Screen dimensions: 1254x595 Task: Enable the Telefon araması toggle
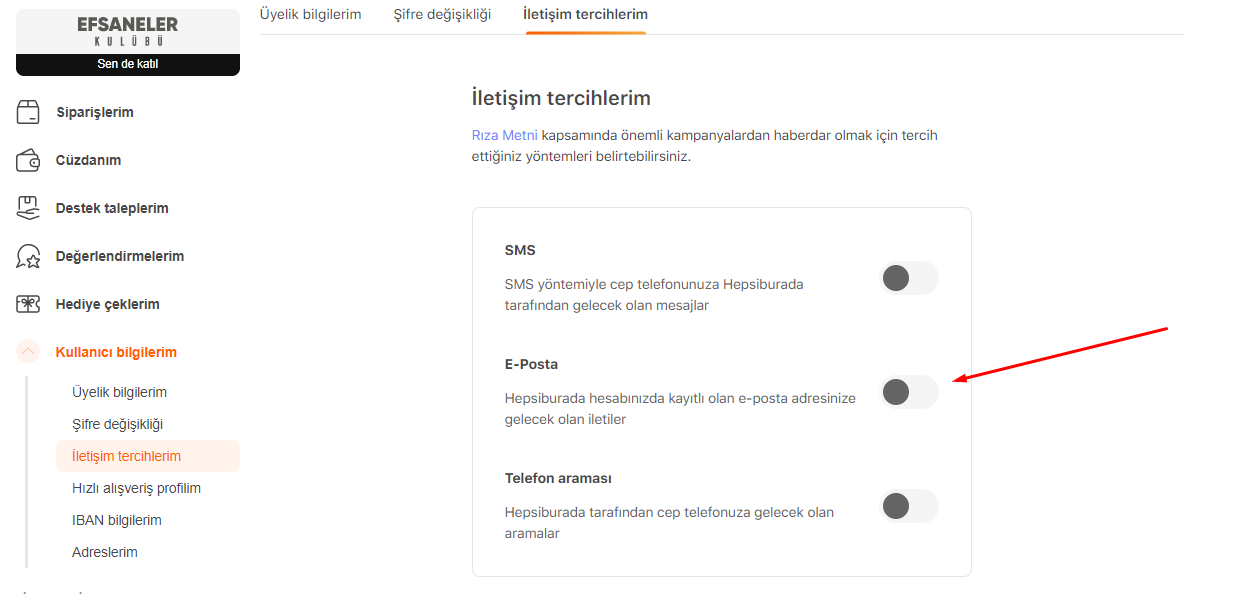click(x=909, y=506)
